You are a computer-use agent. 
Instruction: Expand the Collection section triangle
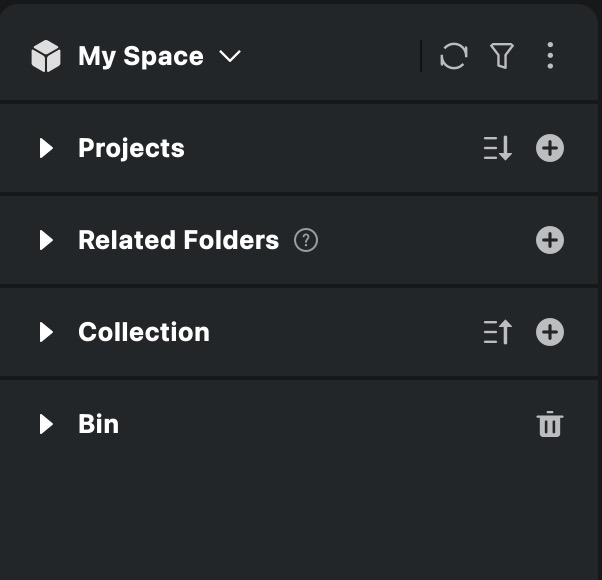pyautogui.click(x=46, y=333)
